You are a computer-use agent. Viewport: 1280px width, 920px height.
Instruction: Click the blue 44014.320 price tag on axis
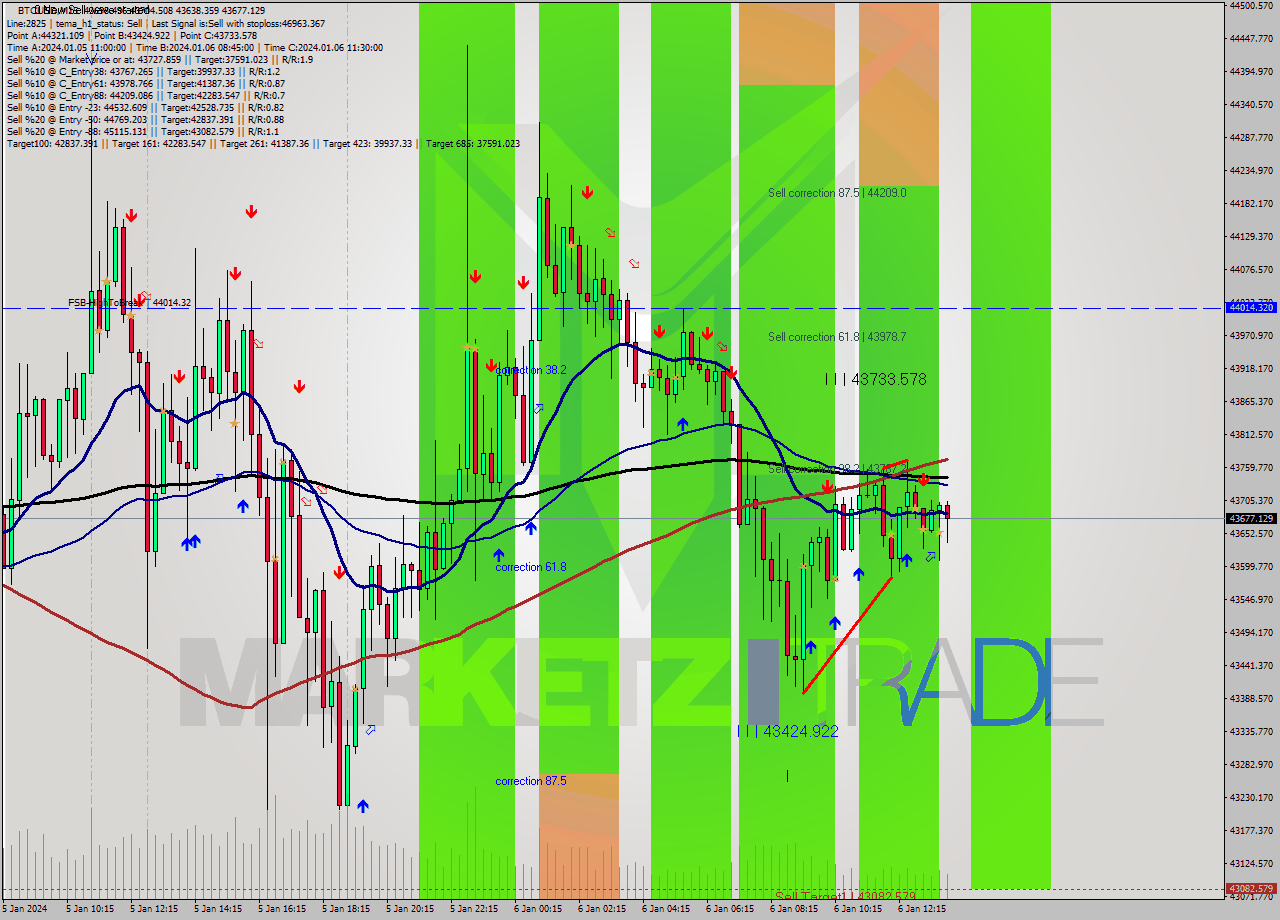1251,308
